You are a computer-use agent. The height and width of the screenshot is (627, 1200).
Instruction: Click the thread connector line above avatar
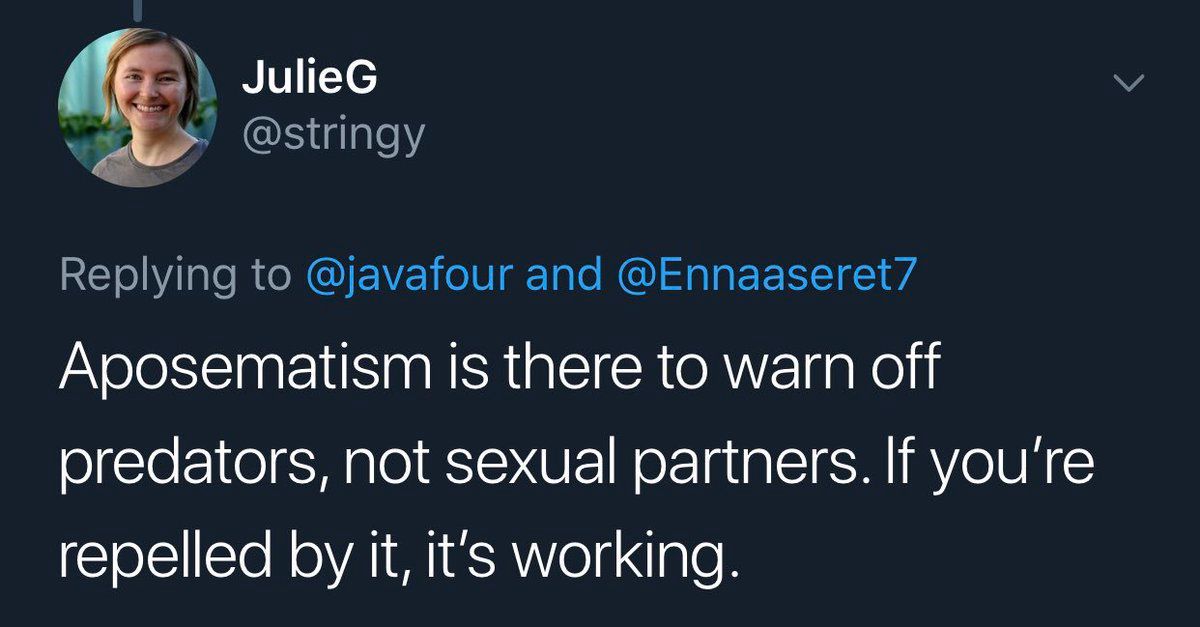pos(137,8)
